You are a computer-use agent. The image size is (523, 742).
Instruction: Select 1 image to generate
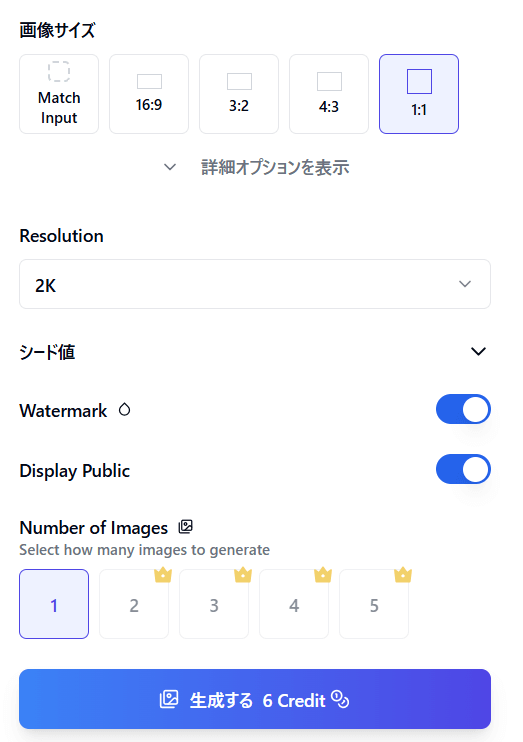click(x=54, y=604)
